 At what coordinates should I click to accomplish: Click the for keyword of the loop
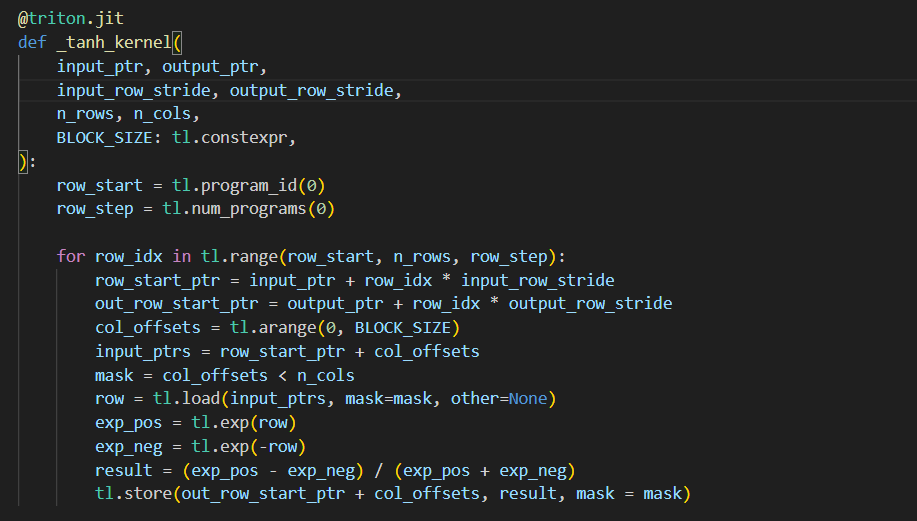pos(71,256)
